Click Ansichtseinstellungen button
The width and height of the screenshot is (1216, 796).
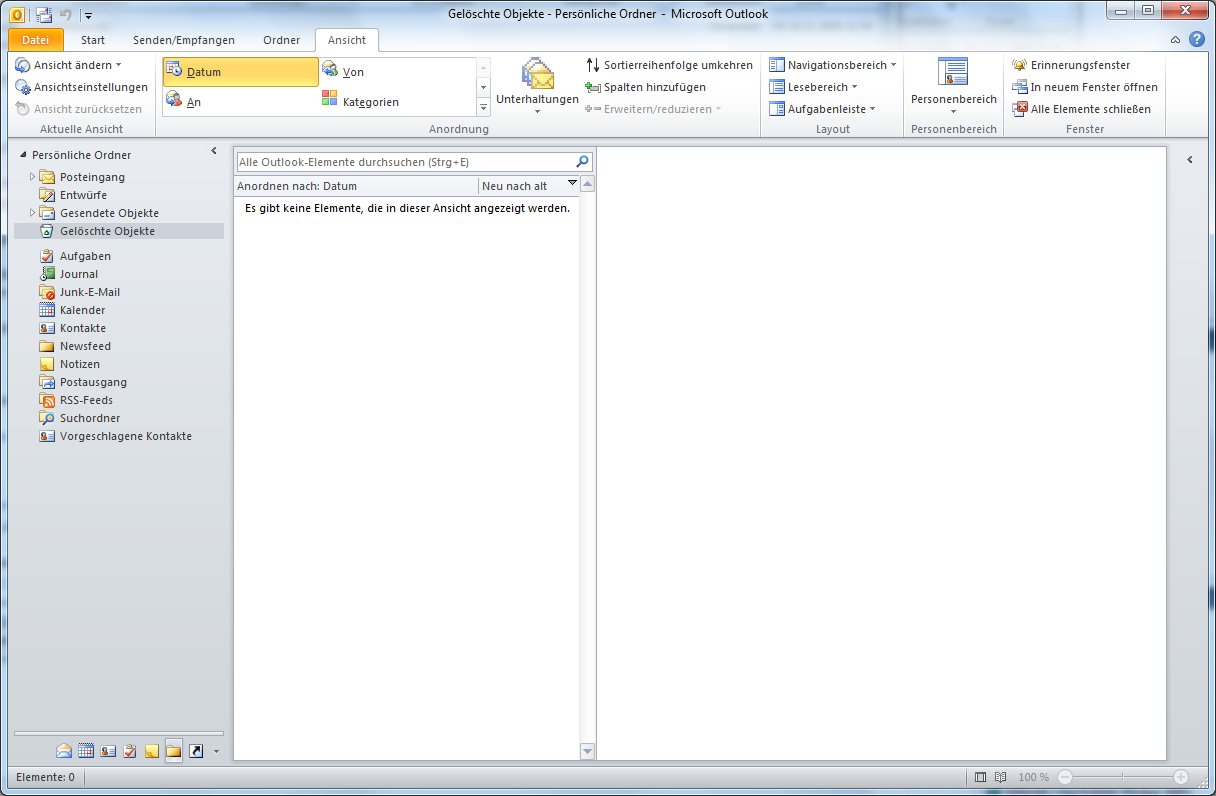pos(81,87)
